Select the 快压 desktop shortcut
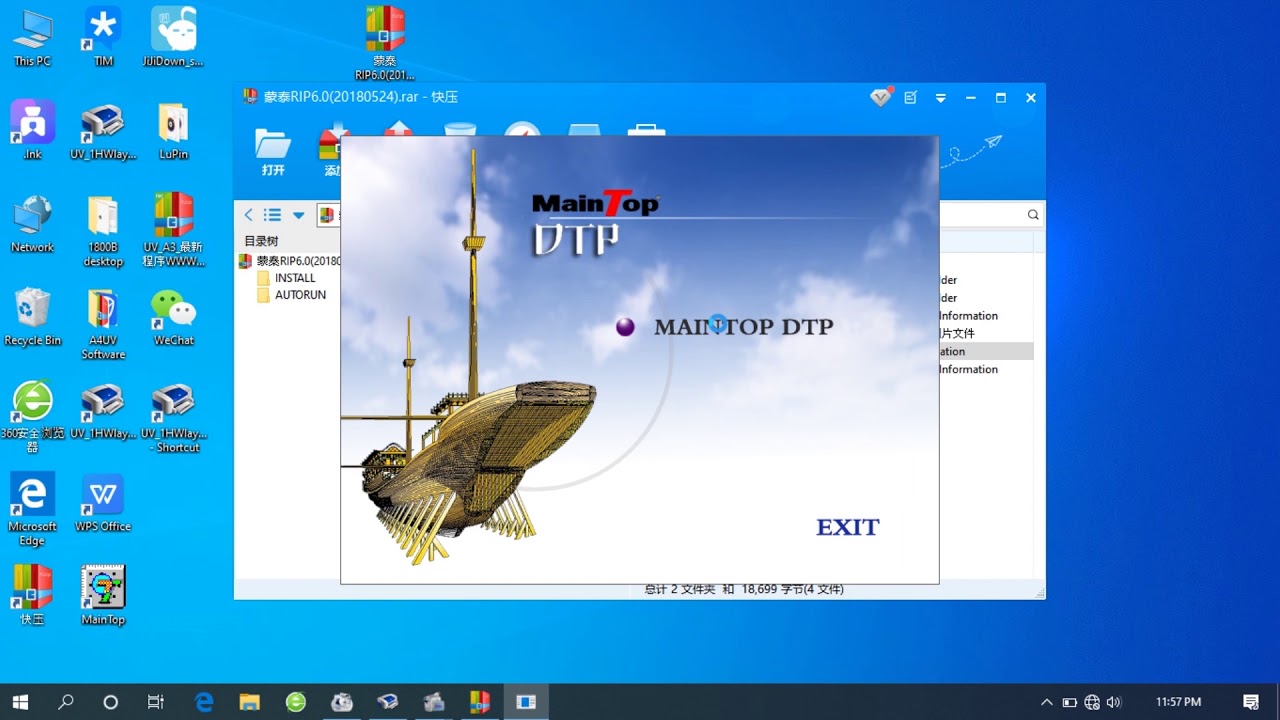Screen dimensions: 1280x720 click(x=32, y=595)
